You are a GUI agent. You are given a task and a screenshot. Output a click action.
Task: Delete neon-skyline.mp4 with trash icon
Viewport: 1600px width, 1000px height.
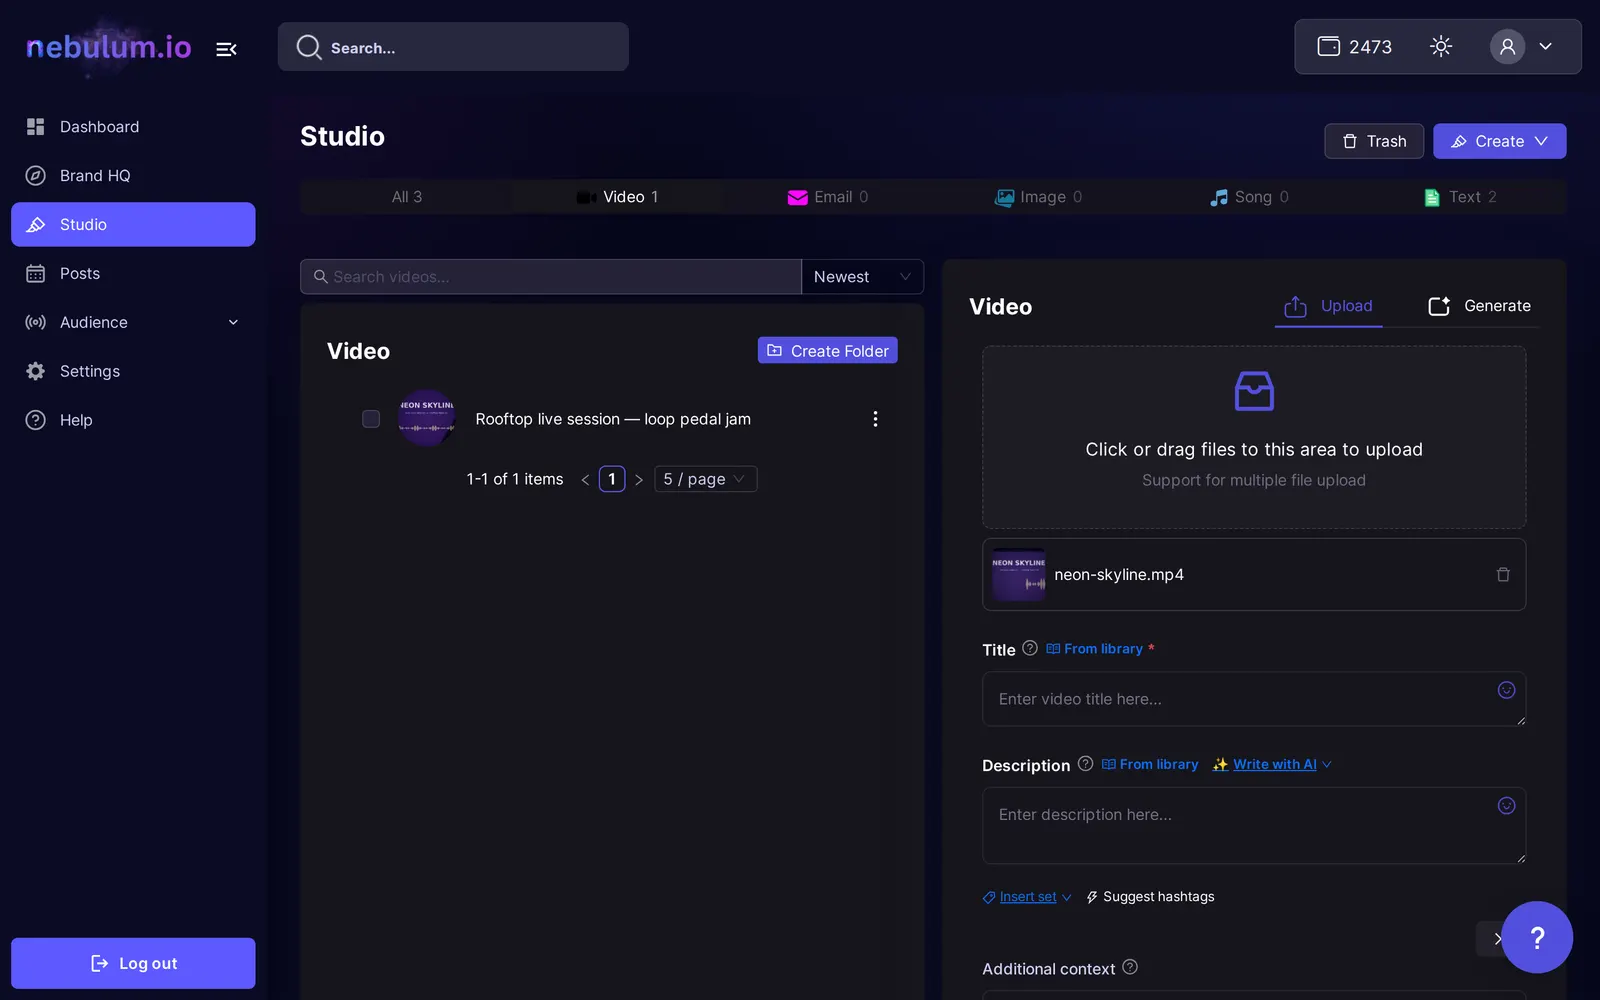point(1503,575)
